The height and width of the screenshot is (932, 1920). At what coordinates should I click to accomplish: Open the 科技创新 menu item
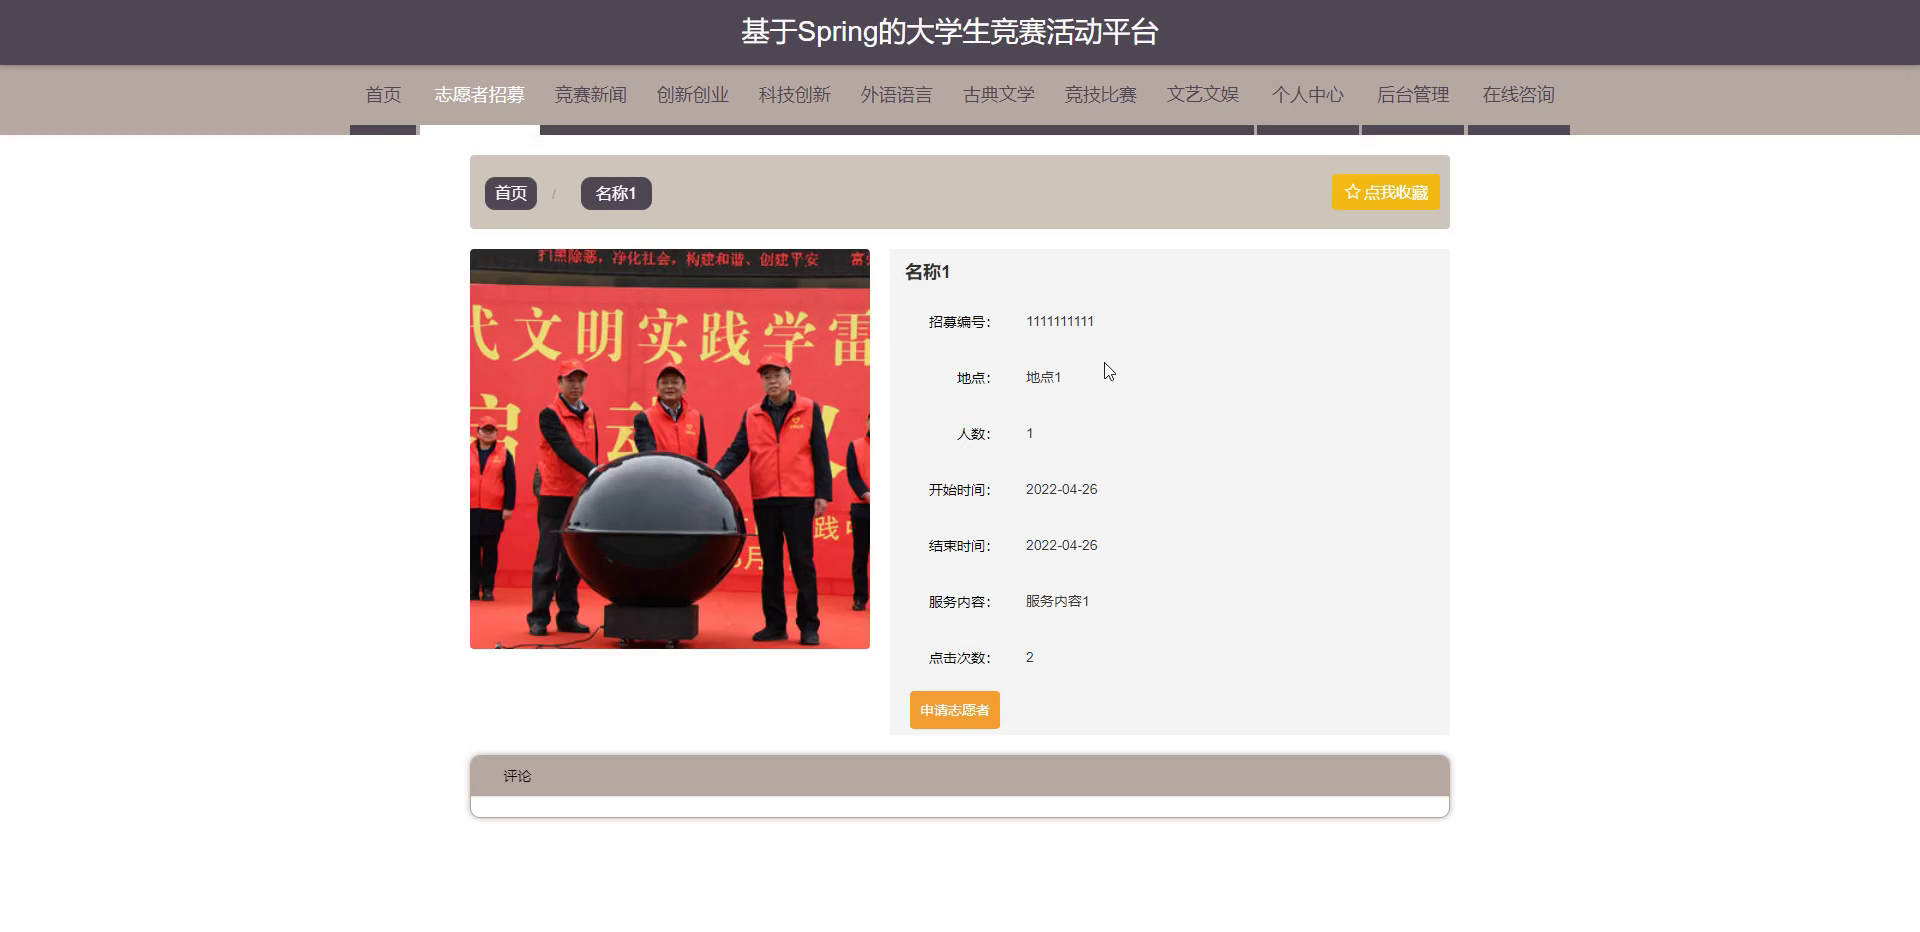pos(795,95)
